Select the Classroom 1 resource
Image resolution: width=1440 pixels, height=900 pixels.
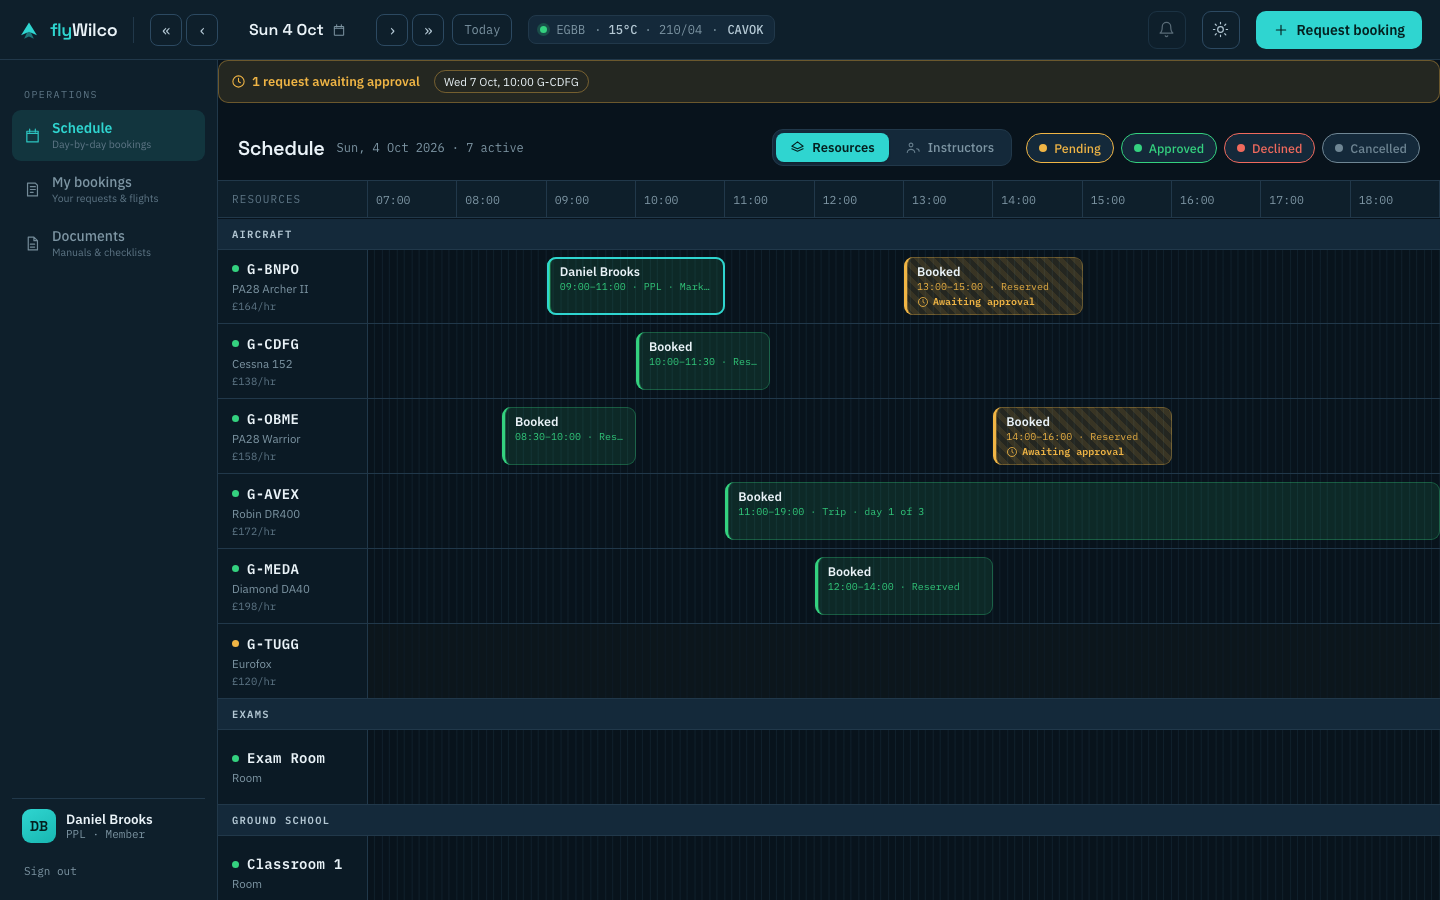pyautogui.click(x=292, y=868)
